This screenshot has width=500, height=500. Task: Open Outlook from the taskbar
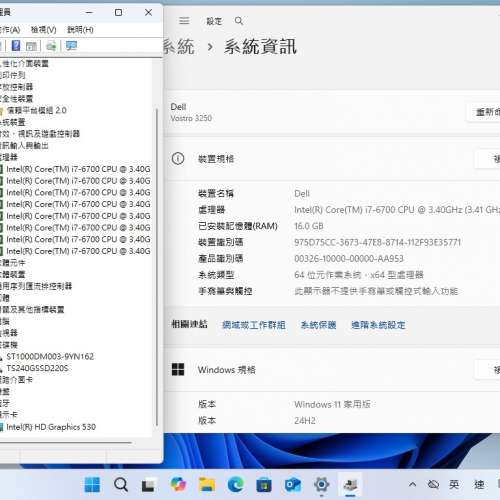click(293, 485)
